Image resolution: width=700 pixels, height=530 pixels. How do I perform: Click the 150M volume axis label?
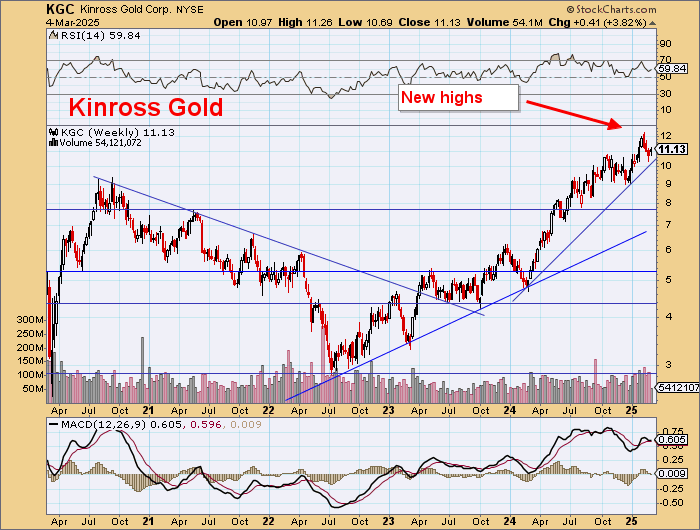pyautogui.click(x=30, y=361)
